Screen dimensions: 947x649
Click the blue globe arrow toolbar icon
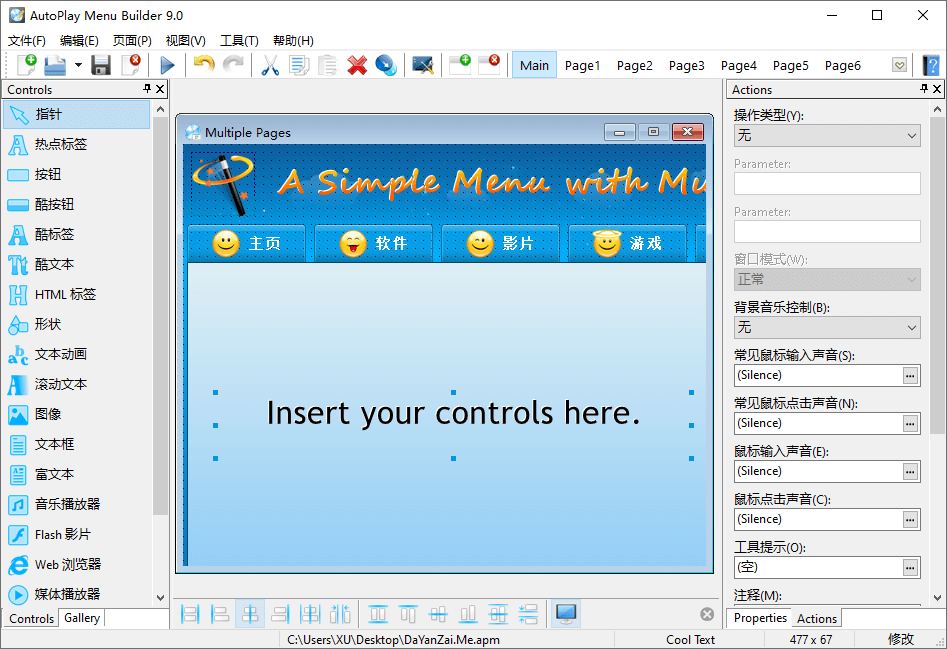click(385, 65)
